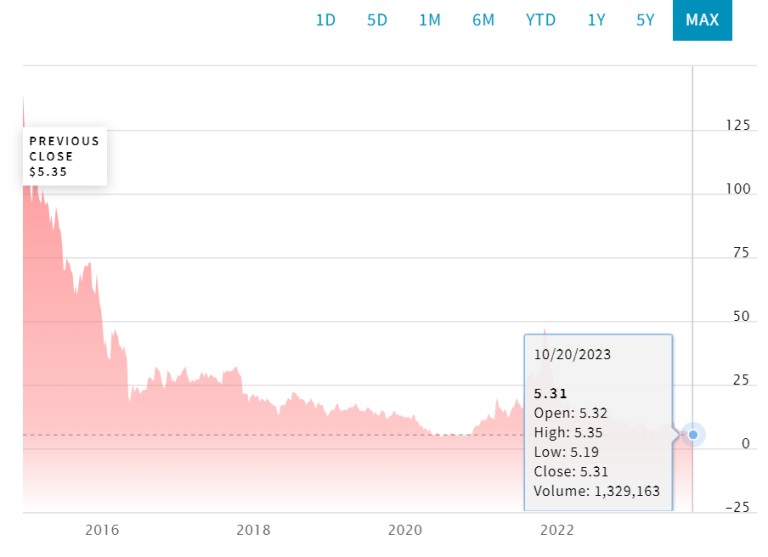Click the blue data point marker
The image size is (768, 557).
coord(693,435)
